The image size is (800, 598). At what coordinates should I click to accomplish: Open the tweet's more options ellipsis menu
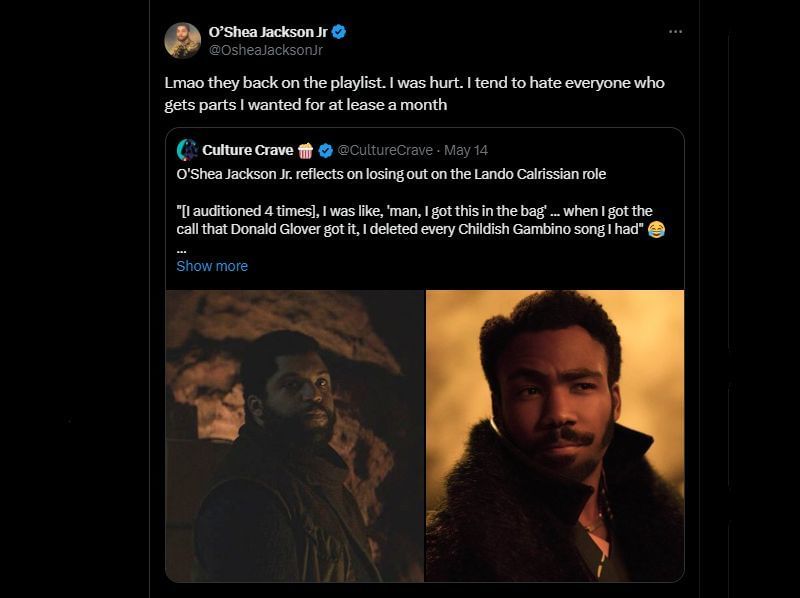point(675,32)
